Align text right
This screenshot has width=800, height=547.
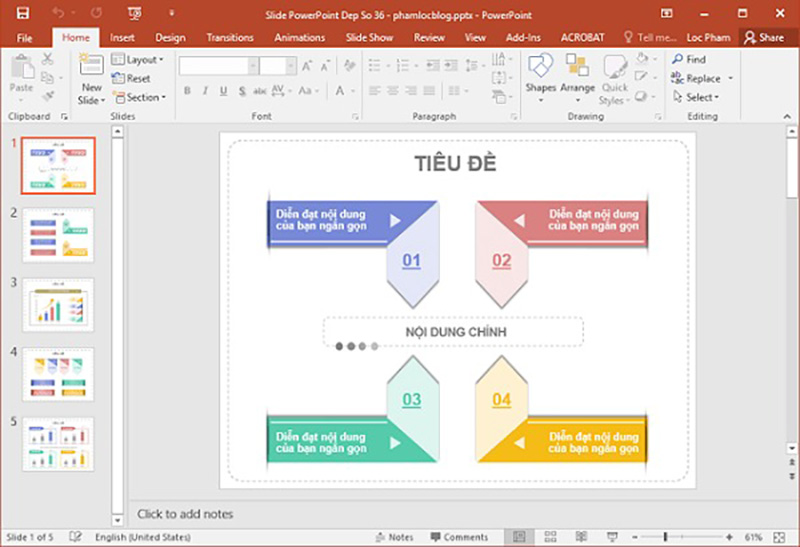coord(411,91)
